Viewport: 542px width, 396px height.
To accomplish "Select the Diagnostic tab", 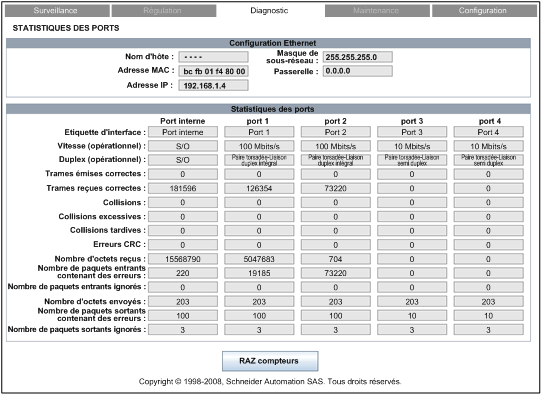I will [x=270, y=10].
